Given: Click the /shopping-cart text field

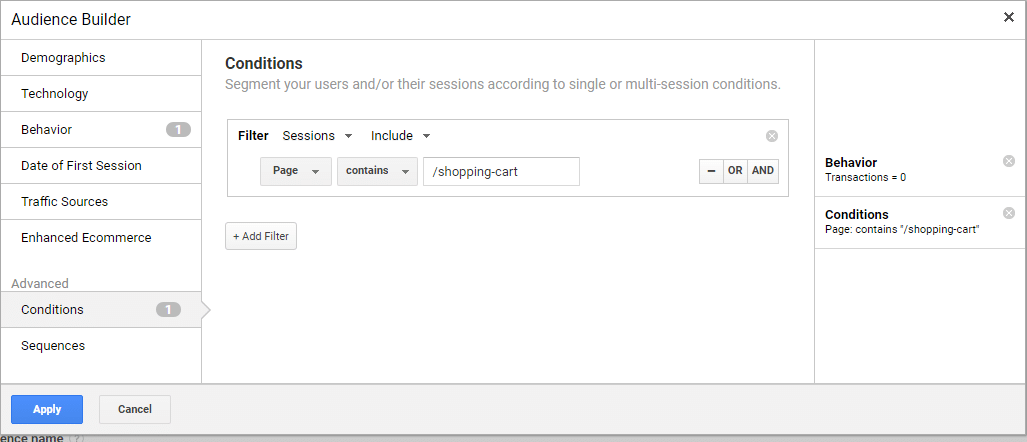Looking at the screenshot, I should click(501, 171).
